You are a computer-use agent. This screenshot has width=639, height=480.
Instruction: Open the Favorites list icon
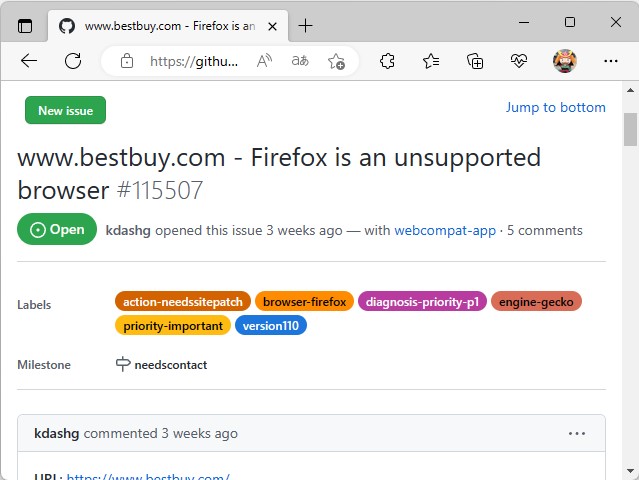coord(431,61)
